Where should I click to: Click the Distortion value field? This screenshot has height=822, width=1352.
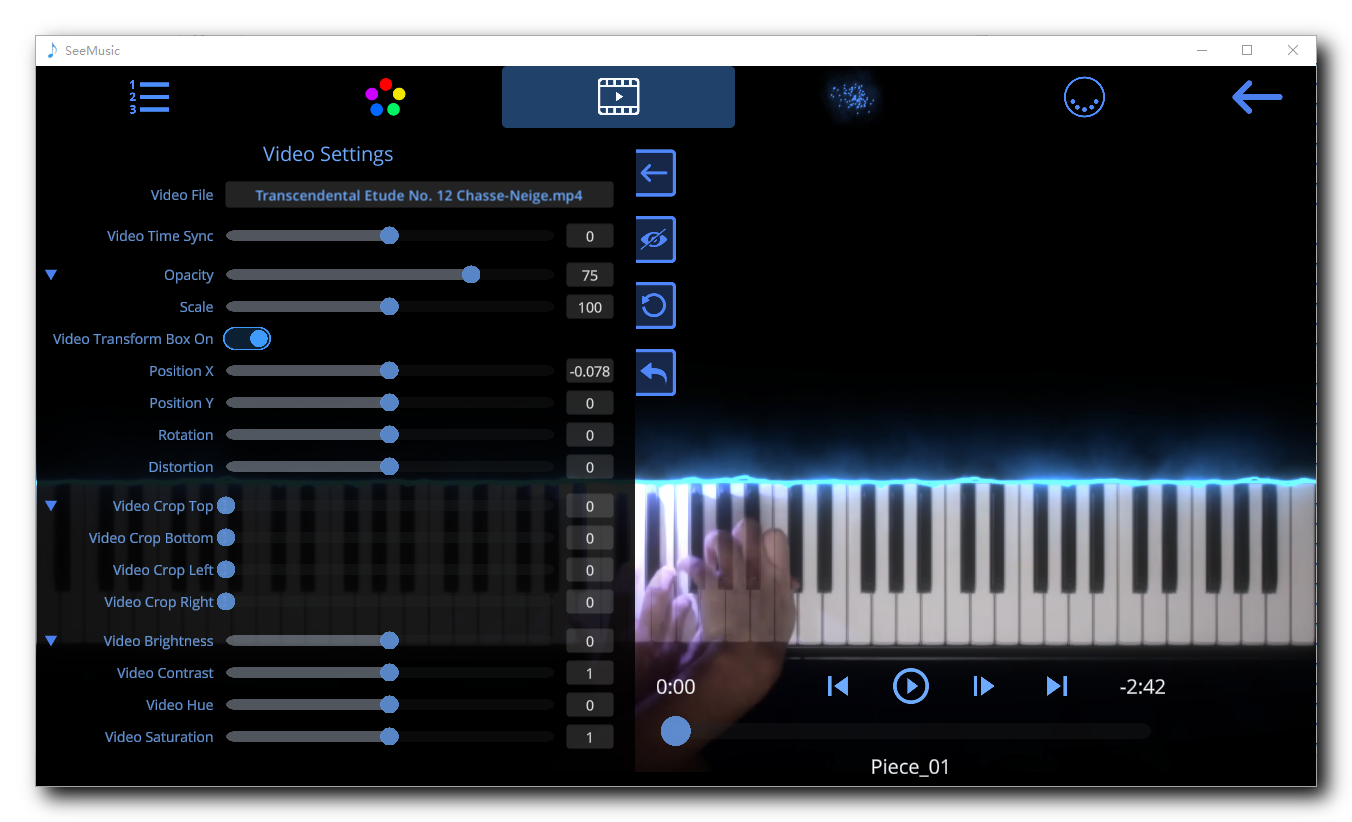(x=590, y=467)
